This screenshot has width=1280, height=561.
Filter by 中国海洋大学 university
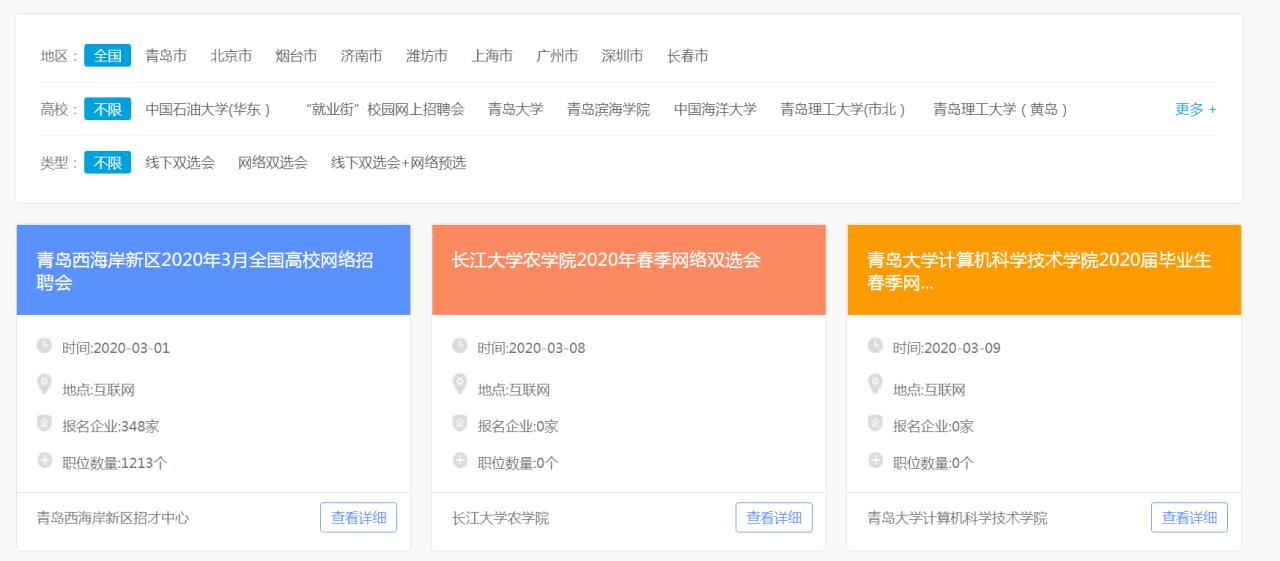[x=715, y=109]
